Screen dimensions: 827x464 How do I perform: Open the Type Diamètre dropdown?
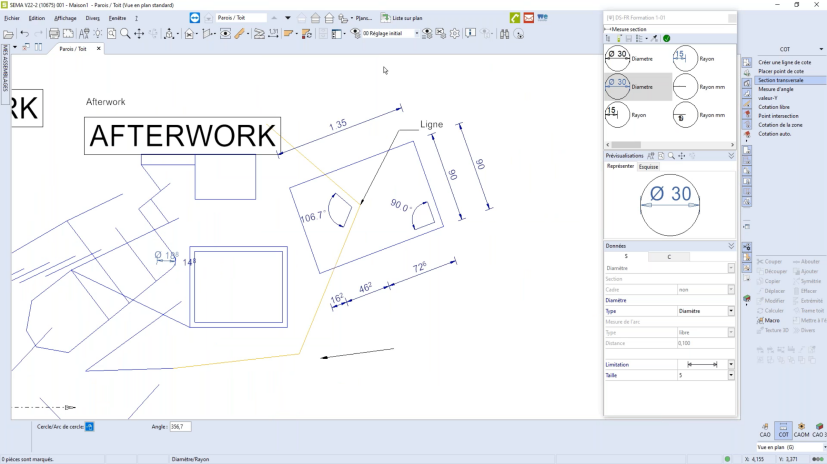(731, 311)
